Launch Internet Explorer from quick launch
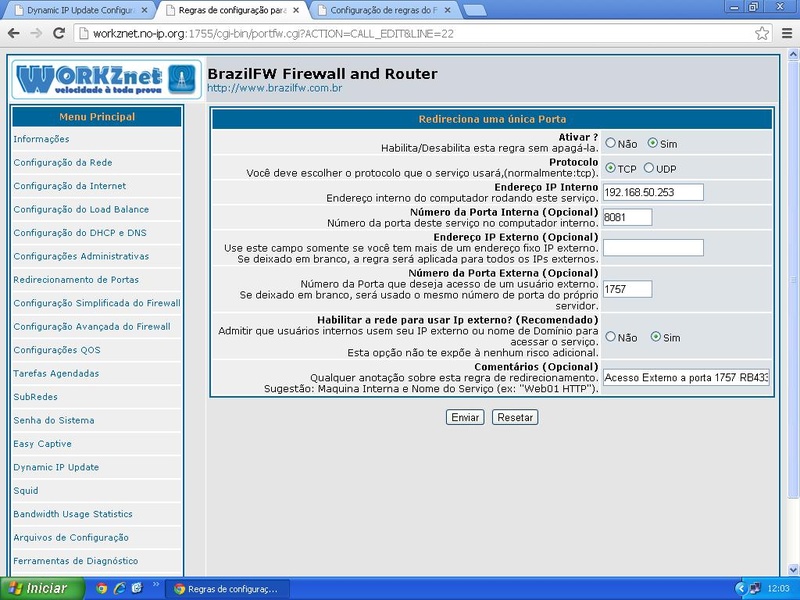Viewport: 800px width, 600px height. coord(119,588)
